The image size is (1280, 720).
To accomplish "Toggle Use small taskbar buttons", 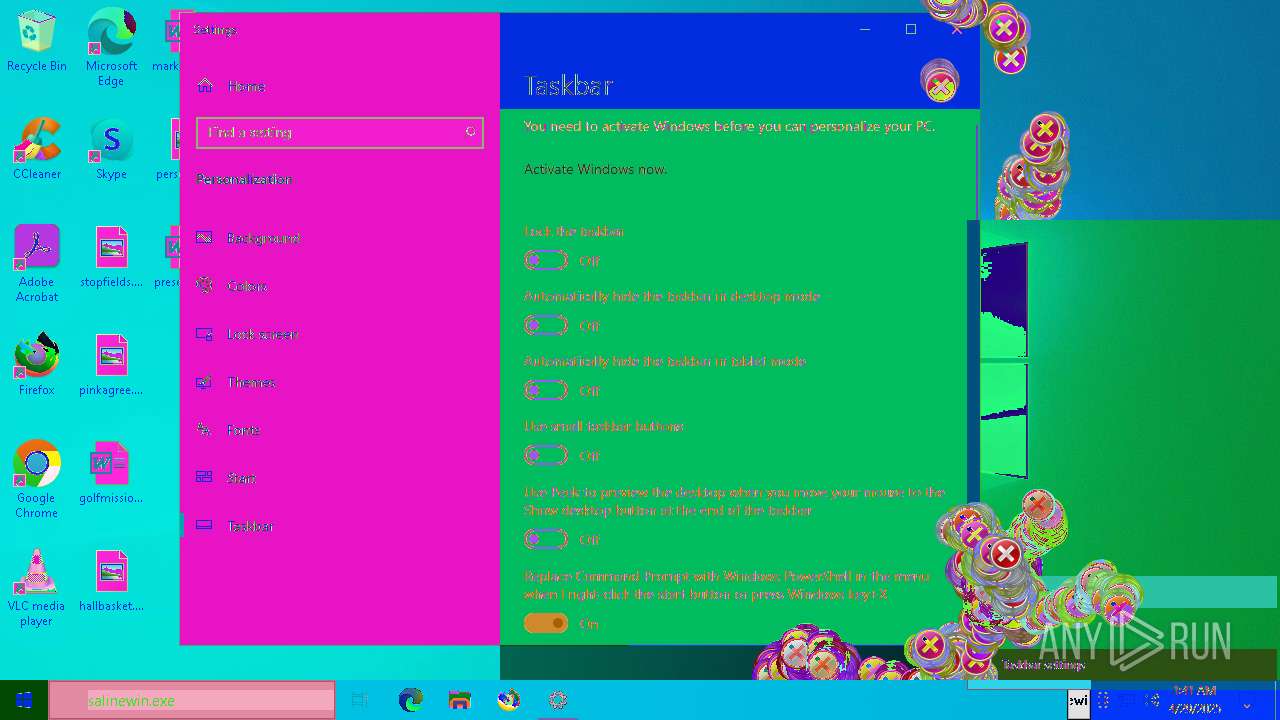I will click(546, 455).
